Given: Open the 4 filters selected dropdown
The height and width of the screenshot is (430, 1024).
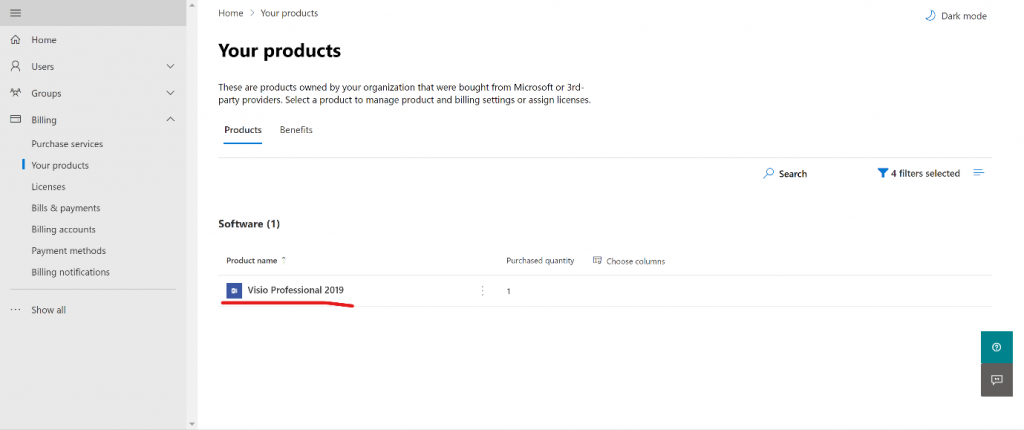Looking at the screenshot, I should point(919,173).
